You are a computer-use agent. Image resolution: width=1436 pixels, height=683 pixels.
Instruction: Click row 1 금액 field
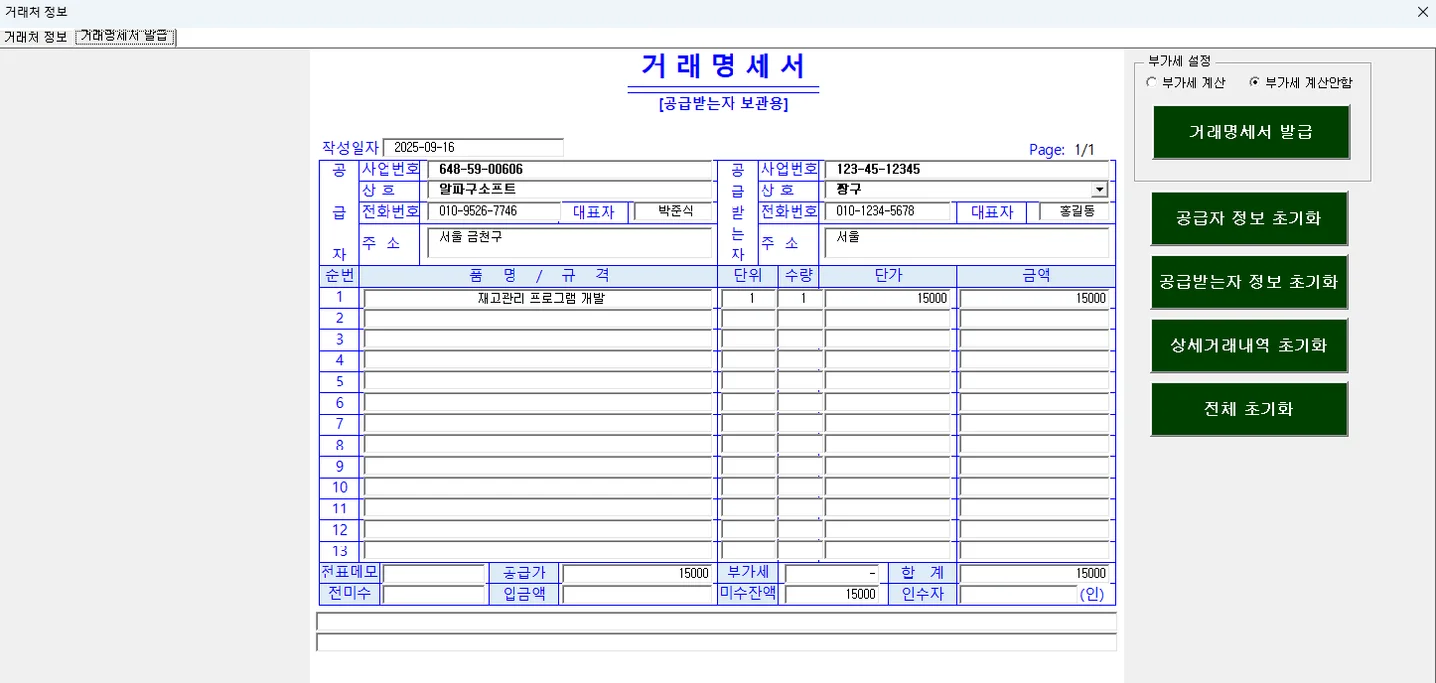[1035, 298]
